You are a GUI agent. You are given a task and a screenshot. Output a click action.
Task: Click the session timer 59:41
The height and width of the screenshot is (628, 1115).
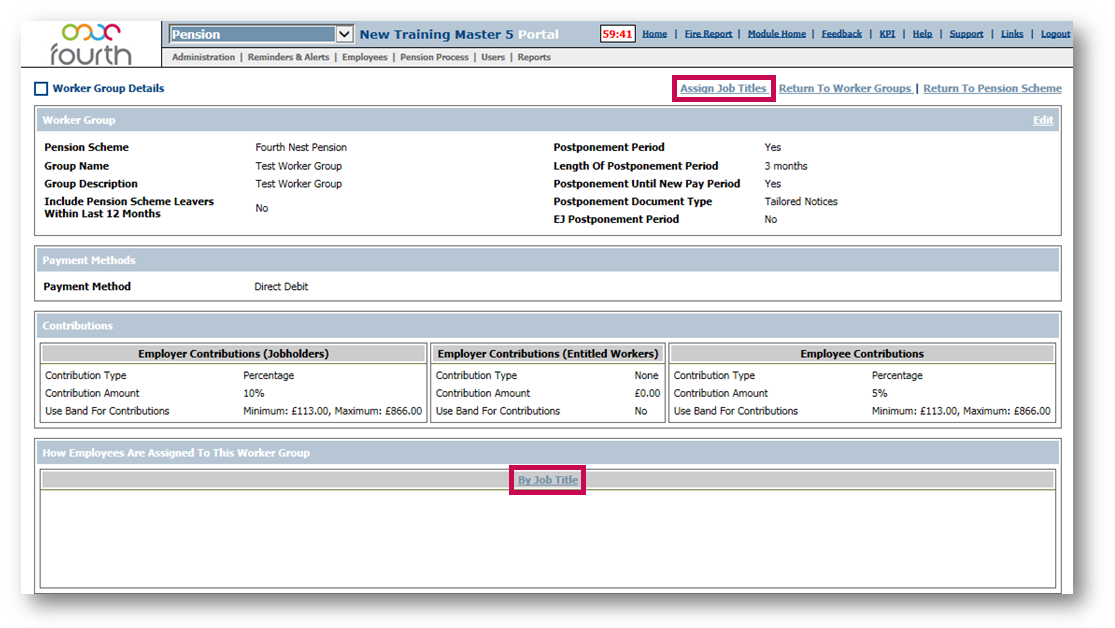click(617, 34)
